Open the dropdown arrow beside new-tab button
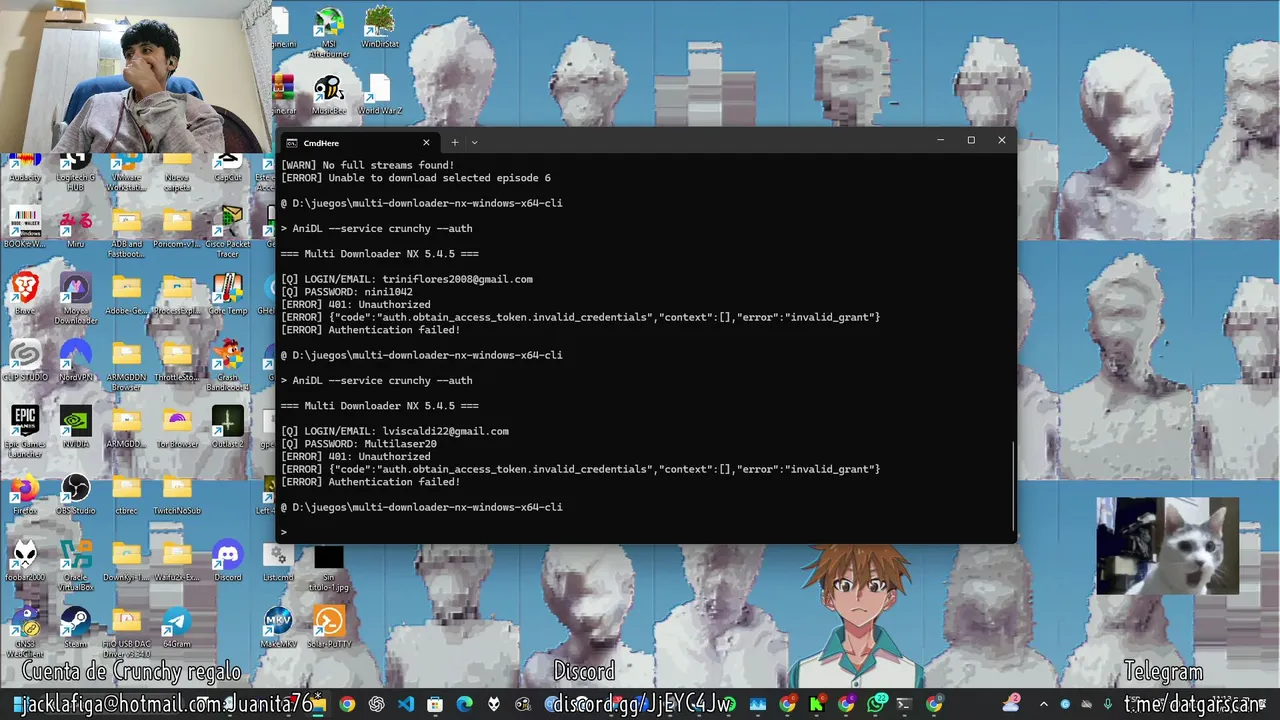 [x=474, y=142]
